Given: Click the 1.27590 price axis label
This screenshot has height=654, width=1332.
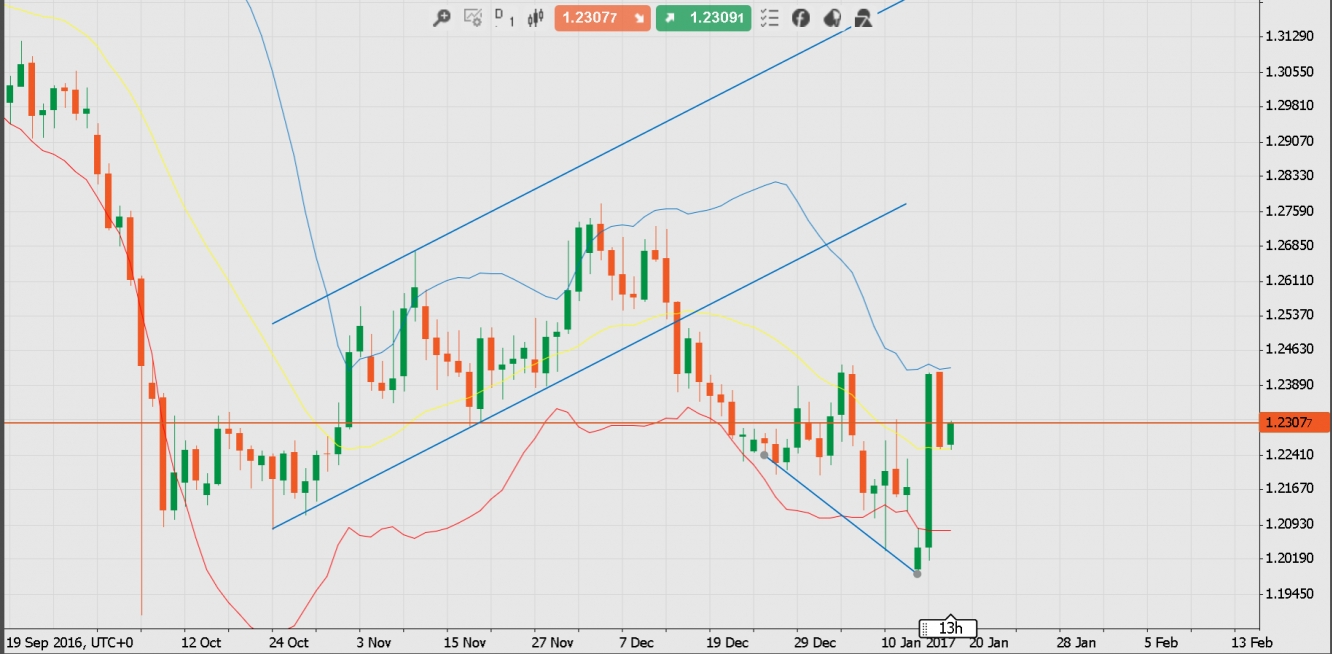Looking at the screenshot, I should tap(1289, 211).
